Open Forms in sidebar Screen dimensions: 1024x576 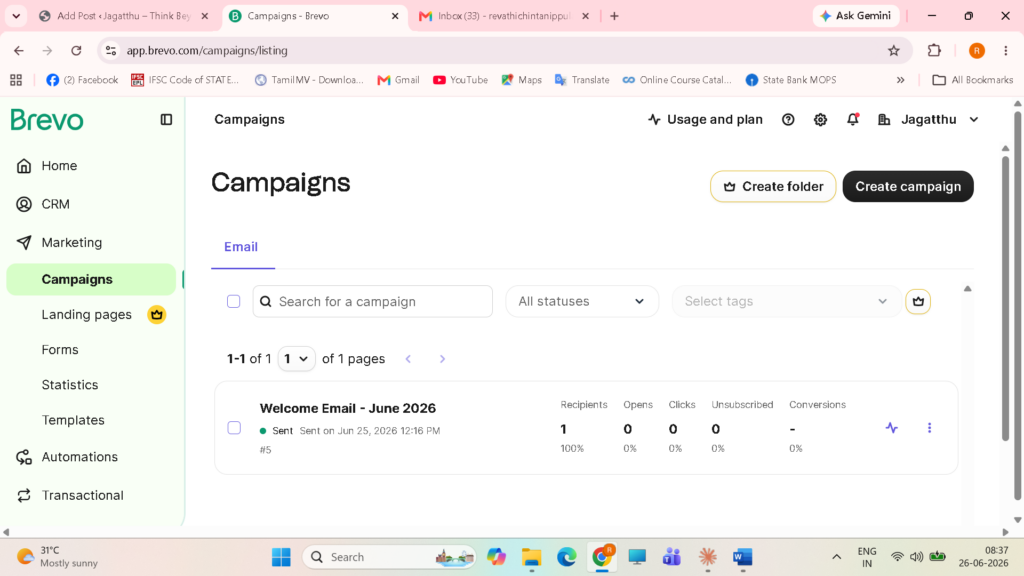click(60, 350)
